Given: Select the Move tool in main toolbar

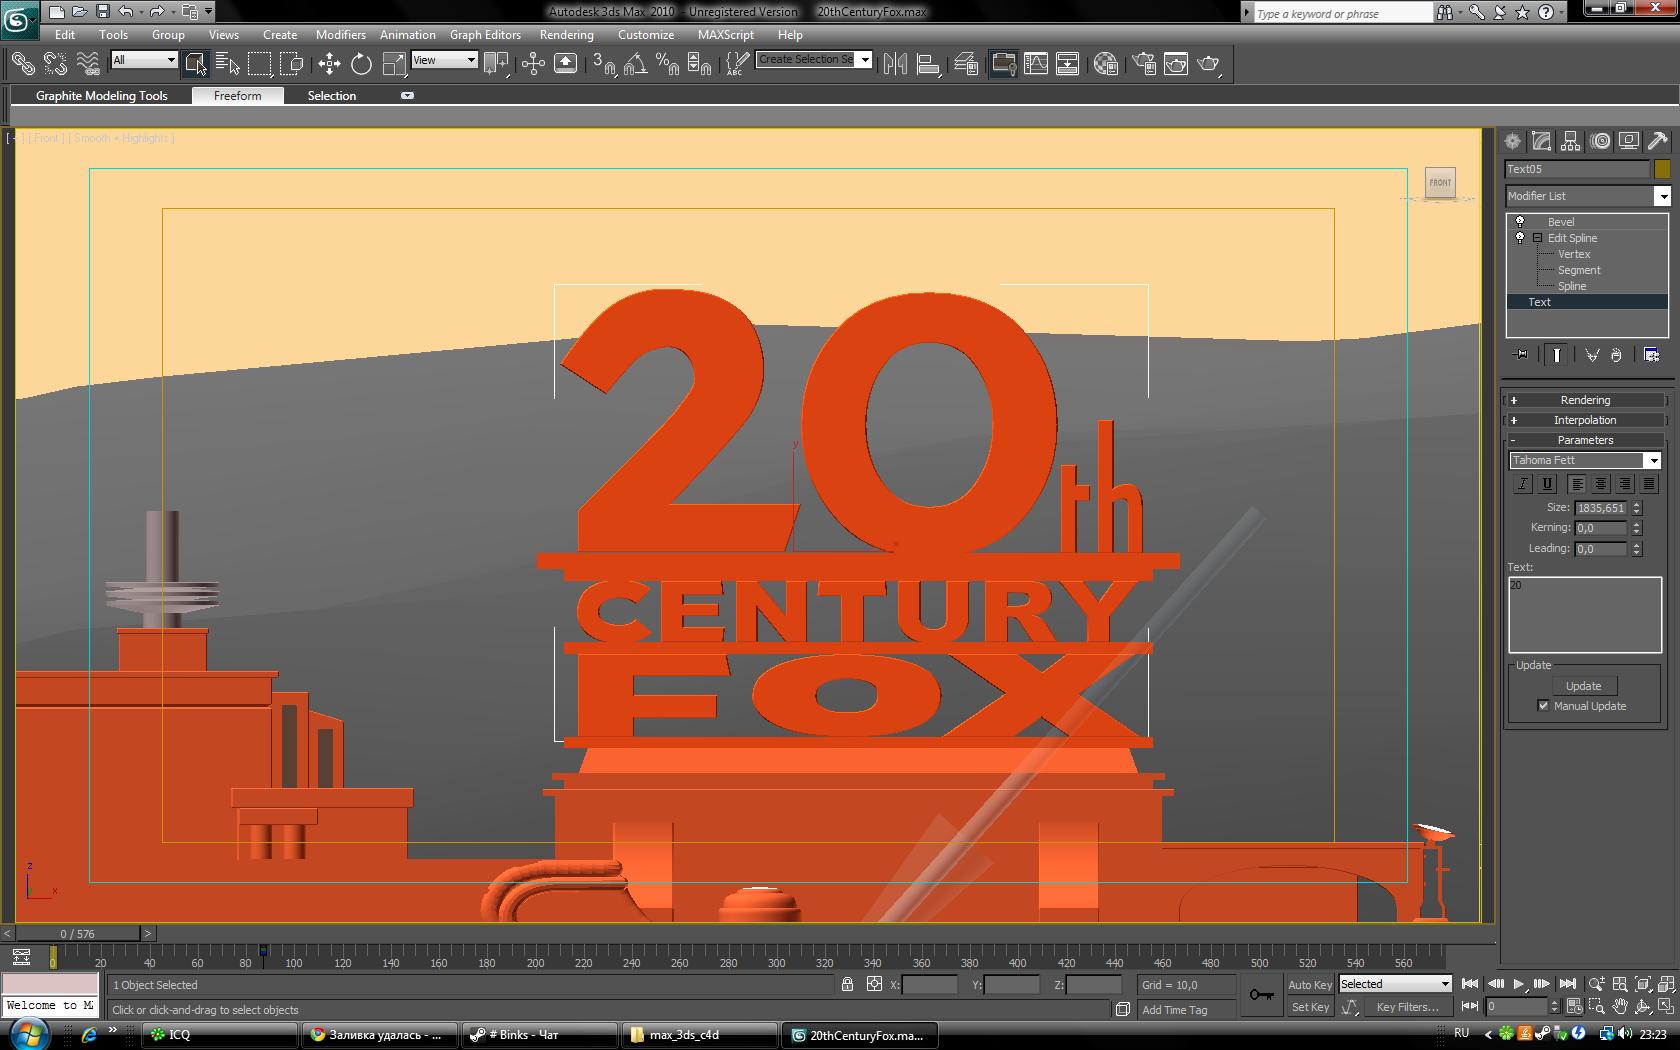Looking at the screenshot, I should pyautogui.click(x=329, y=64).
